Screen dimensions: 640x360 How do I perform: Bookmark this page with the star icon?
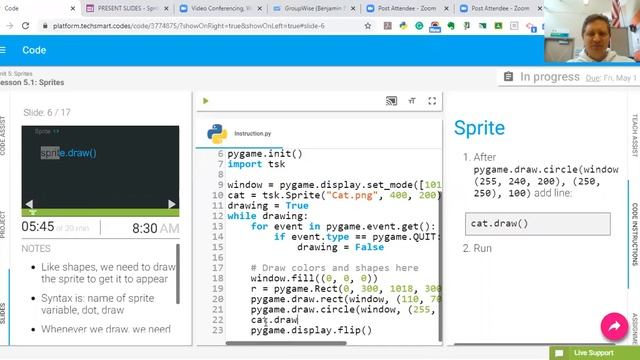368,26
